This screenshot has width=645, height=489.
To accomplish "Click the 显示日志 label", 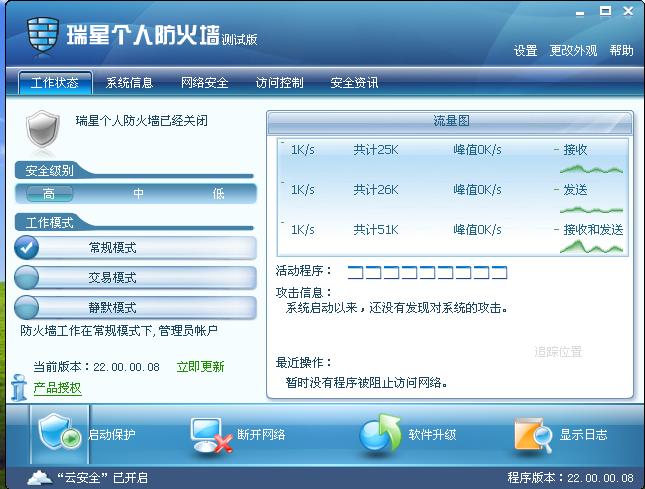I will [583, 435].
